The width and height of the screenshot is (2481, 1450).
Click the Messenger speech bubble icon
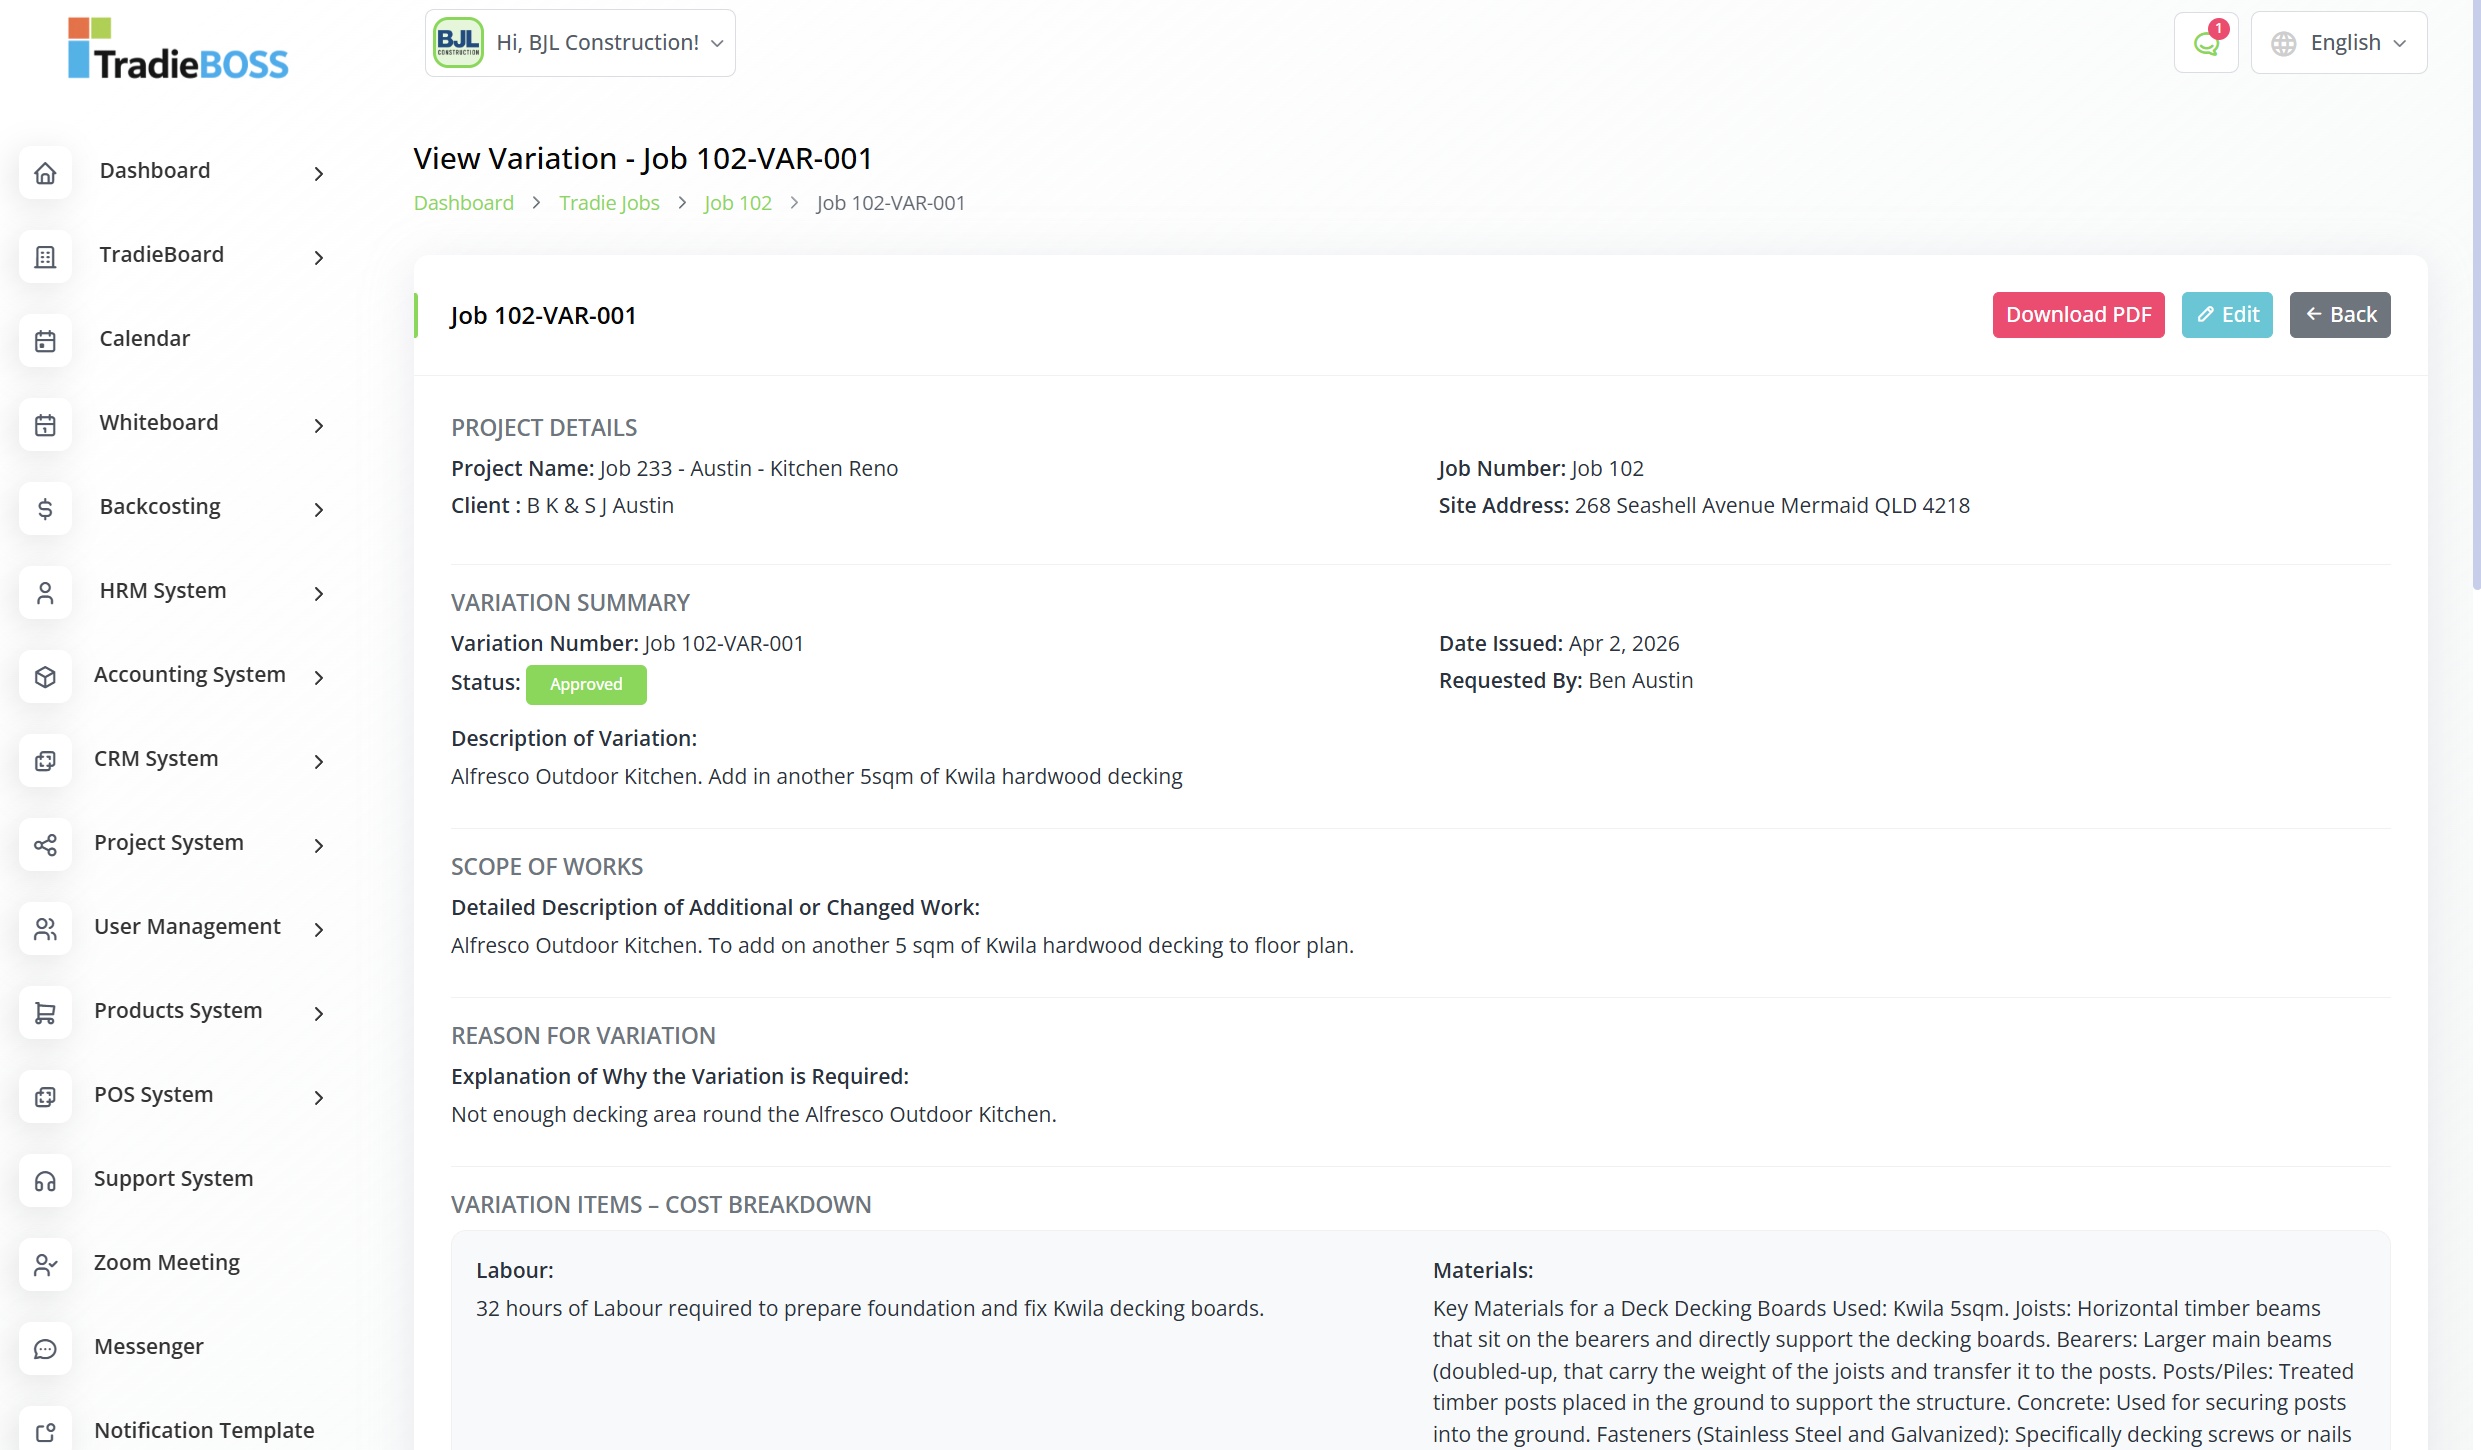coord(45,1349)
